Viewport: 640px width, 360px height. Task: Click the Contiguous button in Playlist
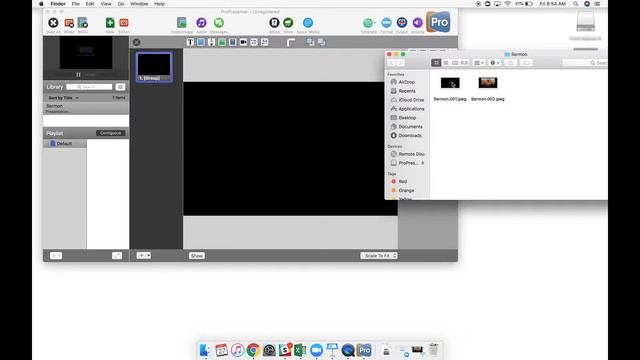[111, 133]
